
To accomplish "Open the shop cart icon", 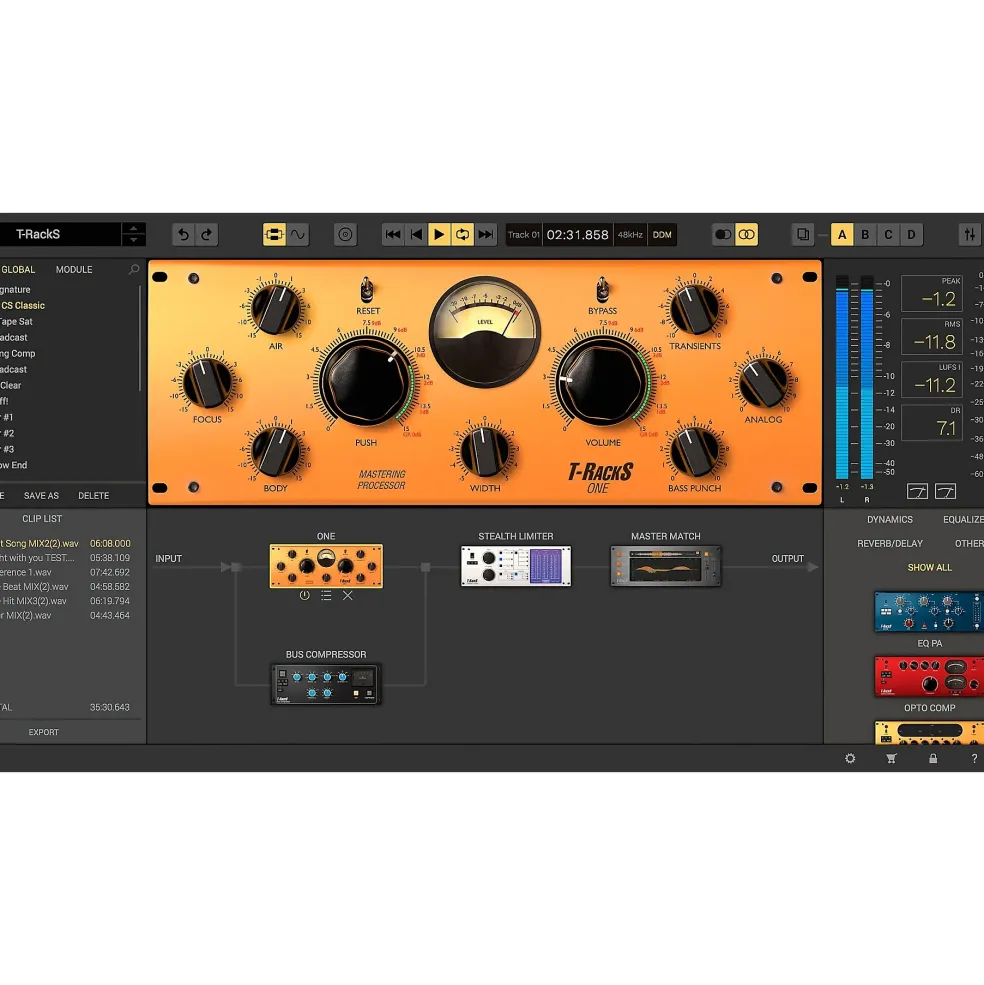I will click(x=891, y=759).
